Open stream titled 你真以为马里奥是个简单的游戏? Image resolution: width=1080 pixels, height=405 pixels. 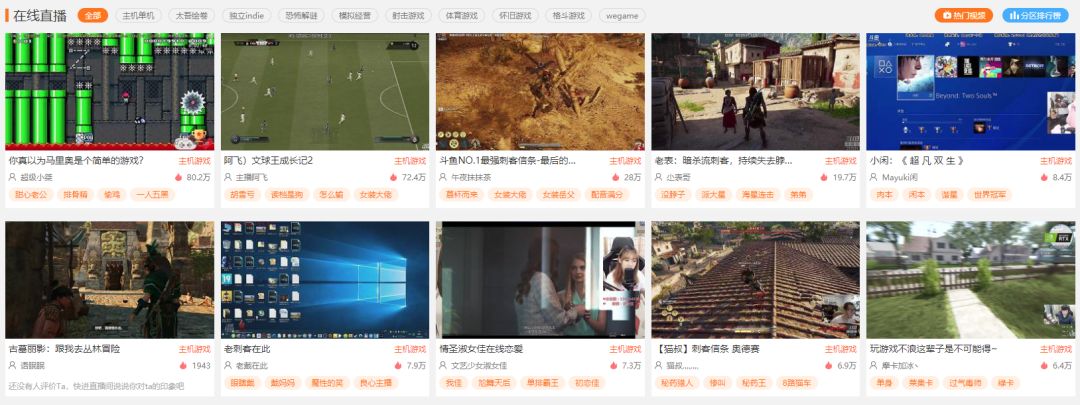76,160
